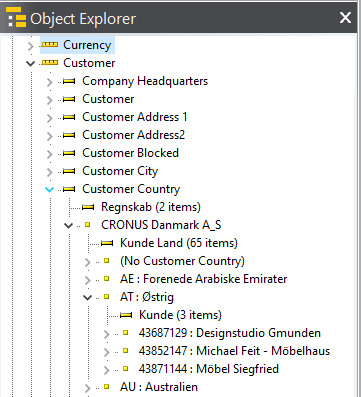Viewport: 361px width, 397px height.
Task: Expand the Customer Address 1 node
Action: (x=50, y=118)
